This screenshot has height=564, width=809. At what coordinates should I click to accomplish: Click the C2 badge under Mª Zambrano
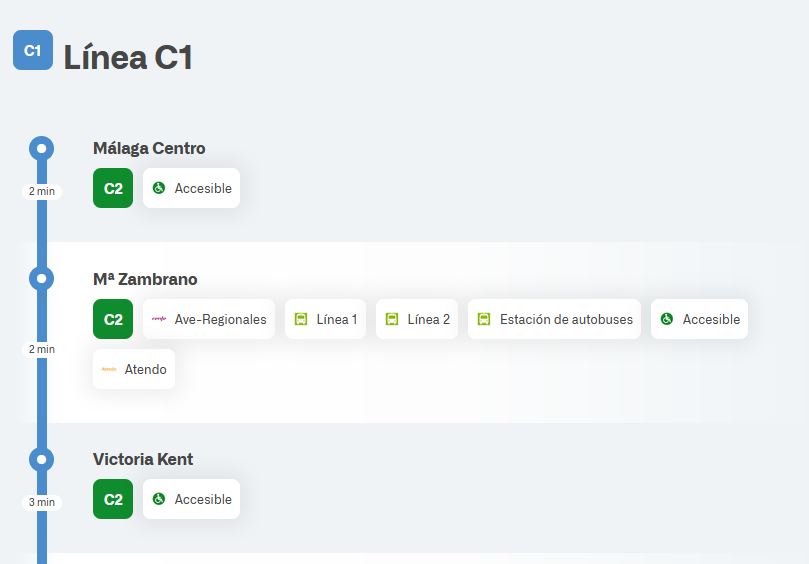click(x=113, y=319)
